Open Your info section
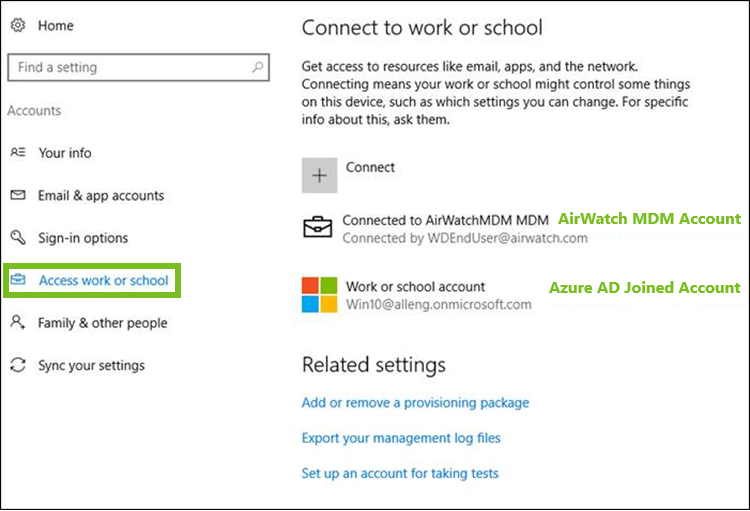 click(x=65, y=153)
